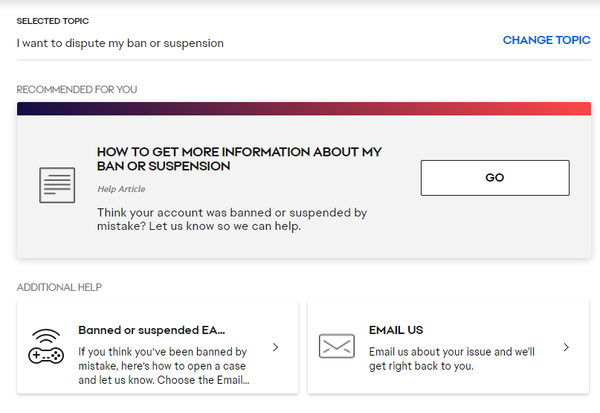Click the help article document icon
The width and height of the screenshot is (600, 413).
click(57, 183)
